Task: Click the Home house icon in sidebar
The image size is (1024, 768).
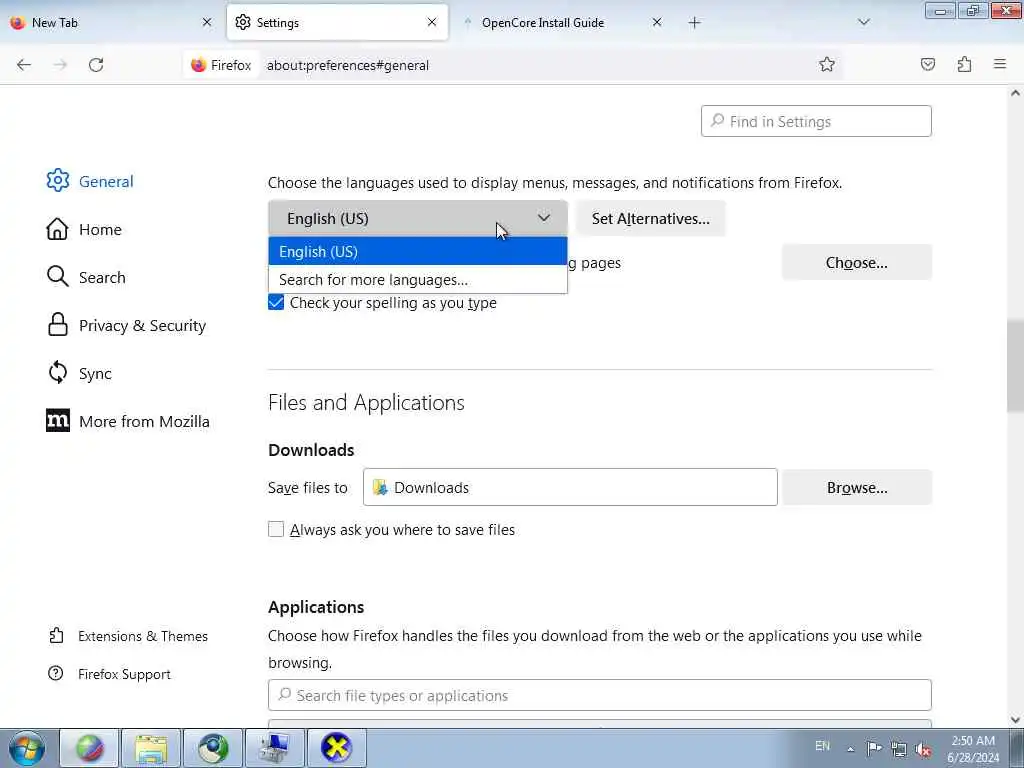Action: click(57, 229)
